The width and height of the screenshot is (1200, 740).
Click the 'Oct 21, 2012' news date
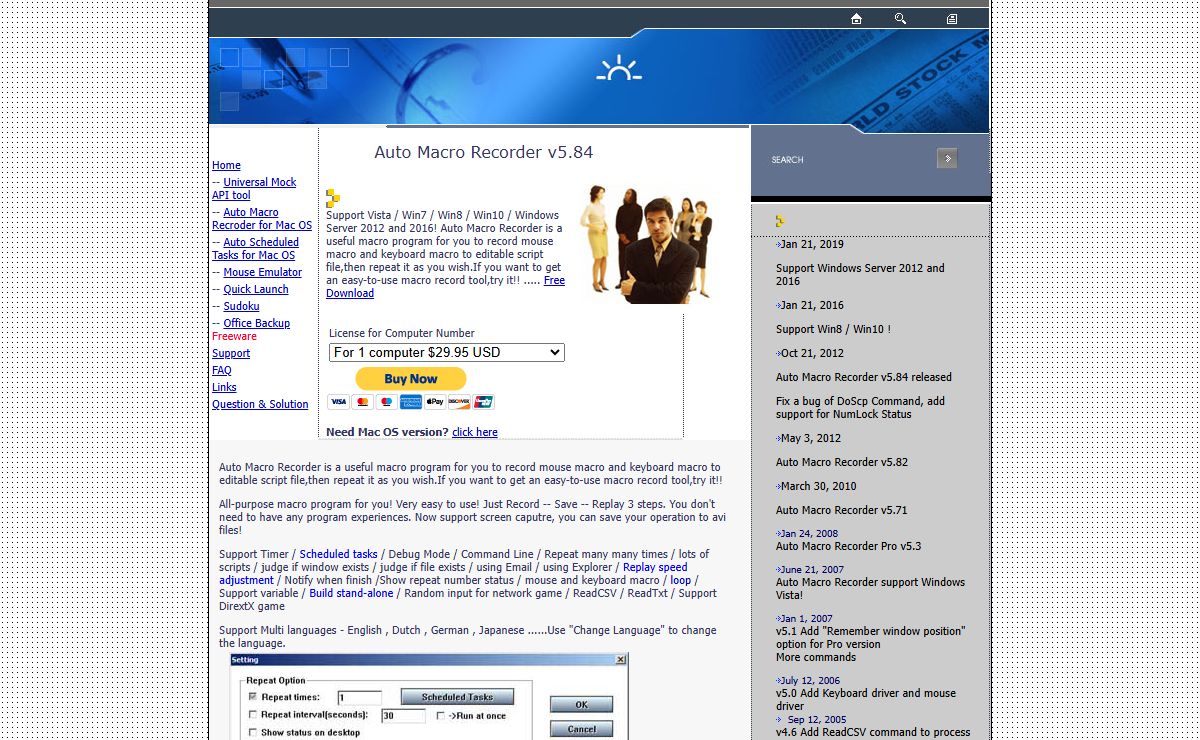pyautogui.click(x=812, y=353)
